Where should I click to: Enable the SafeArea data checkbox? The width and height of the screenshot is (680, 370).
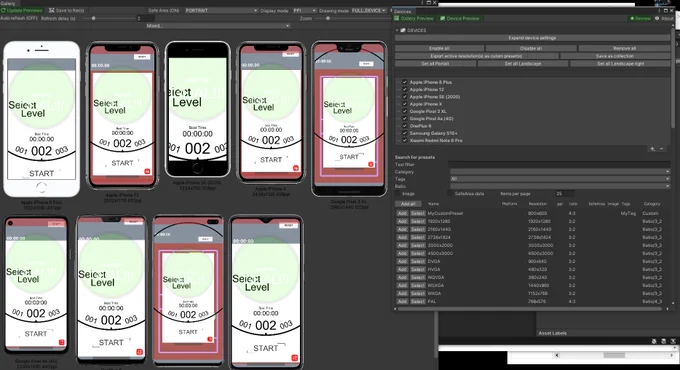[450, 193]
